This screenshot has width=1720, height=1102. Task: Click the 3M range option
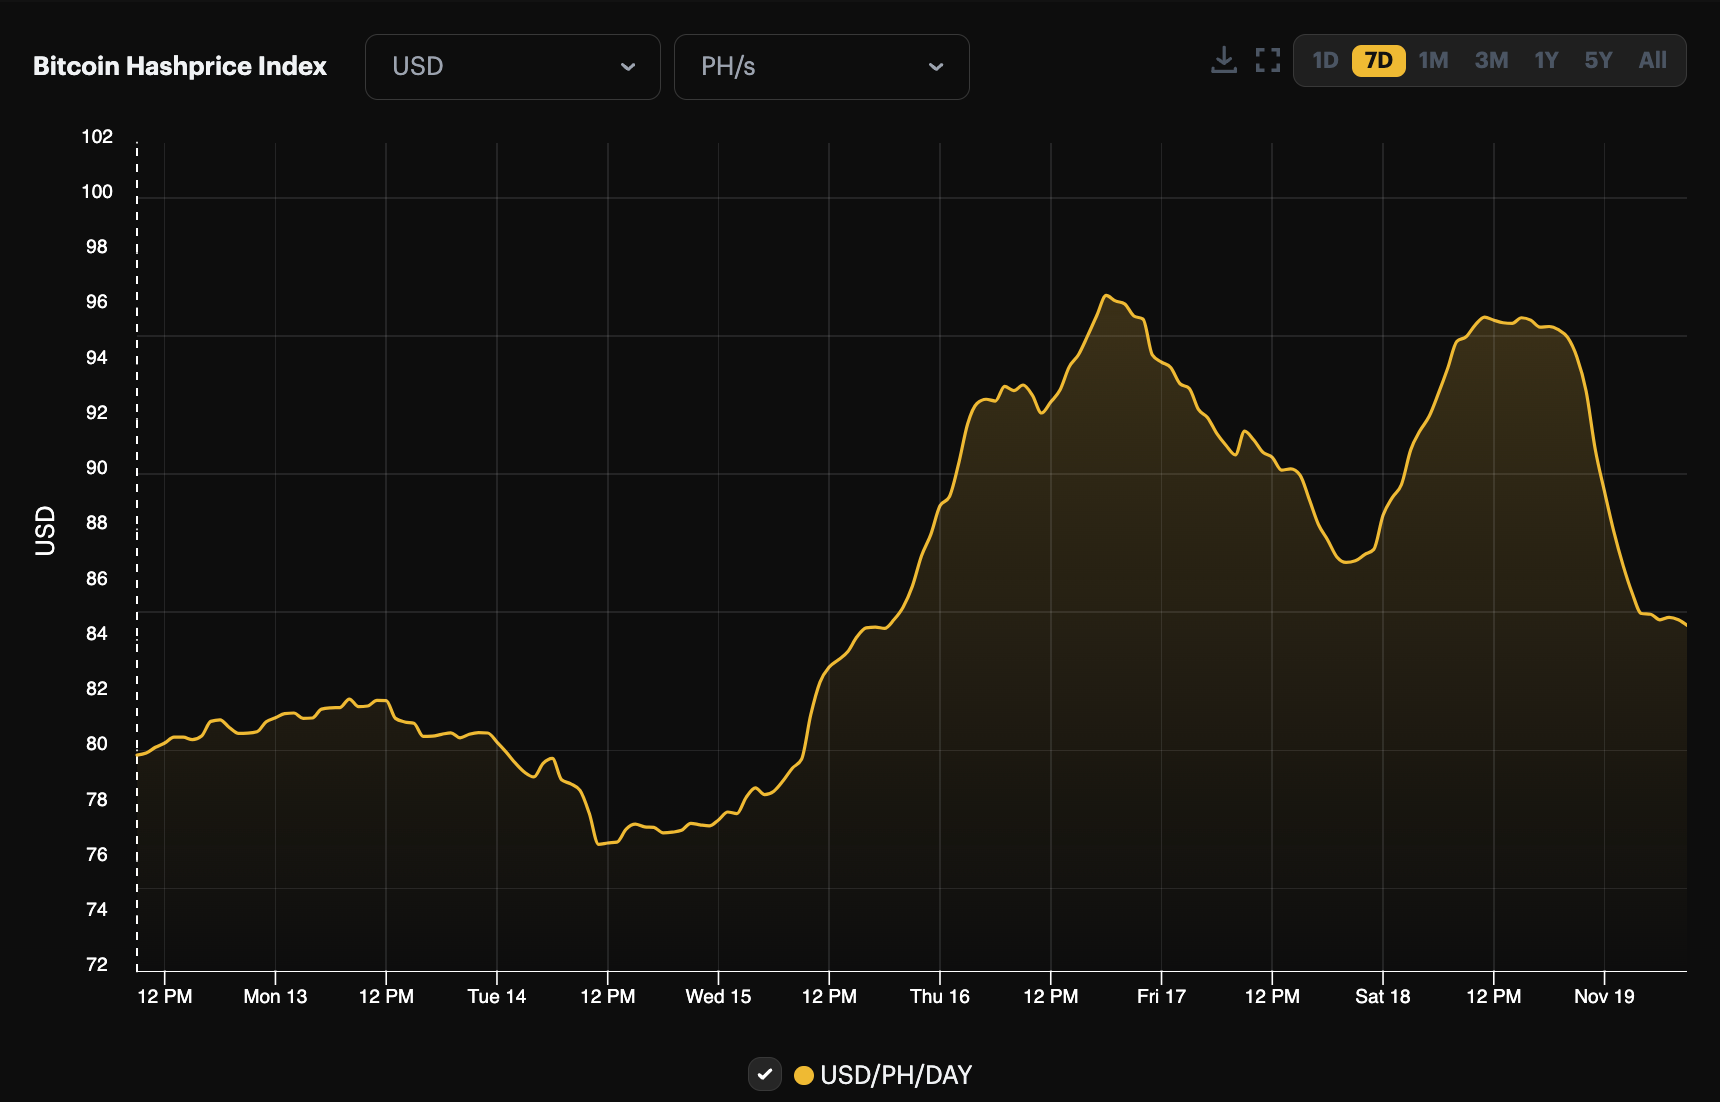(x=1490, y=60)
